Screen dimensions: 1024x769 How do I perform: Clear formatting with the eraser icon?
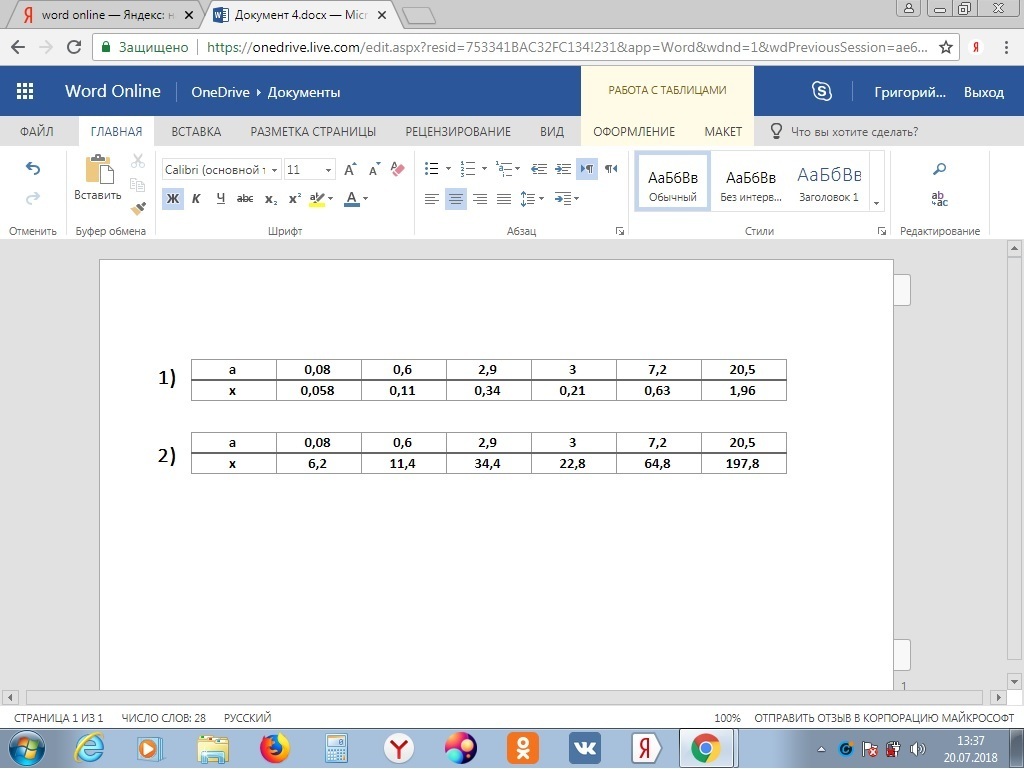(x=397, y=169)
